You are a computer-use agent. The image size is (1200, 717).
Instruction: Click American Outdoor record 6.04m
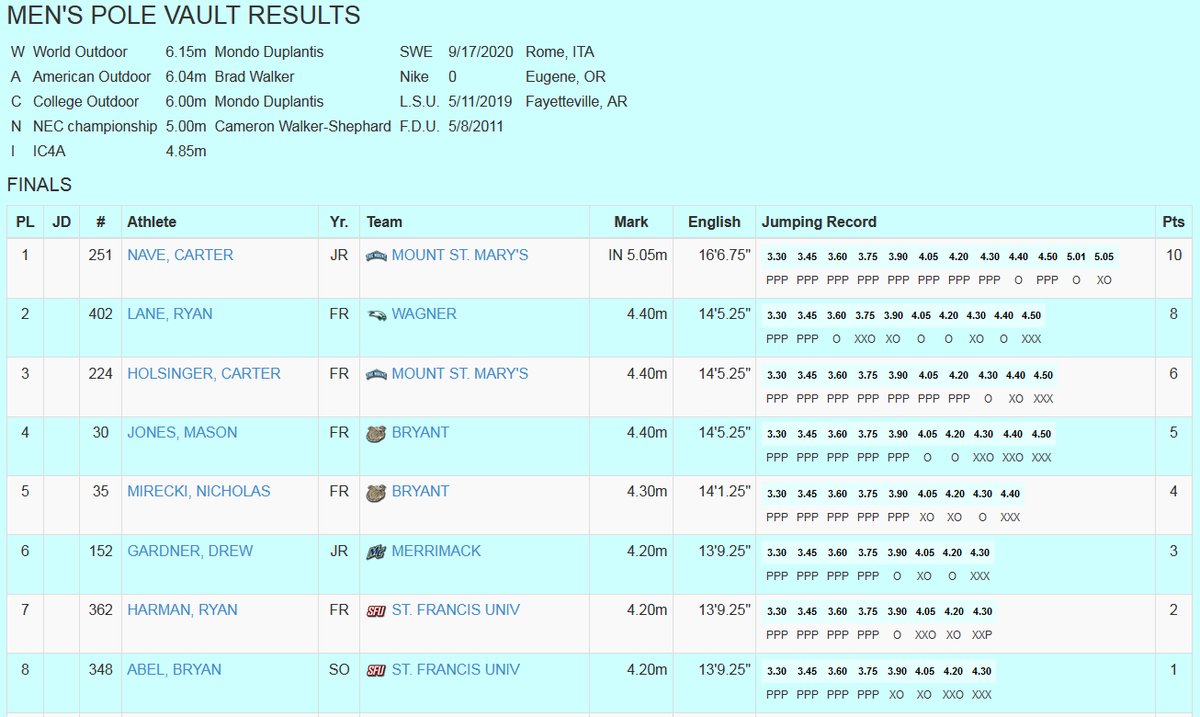[x=186, y=77]
